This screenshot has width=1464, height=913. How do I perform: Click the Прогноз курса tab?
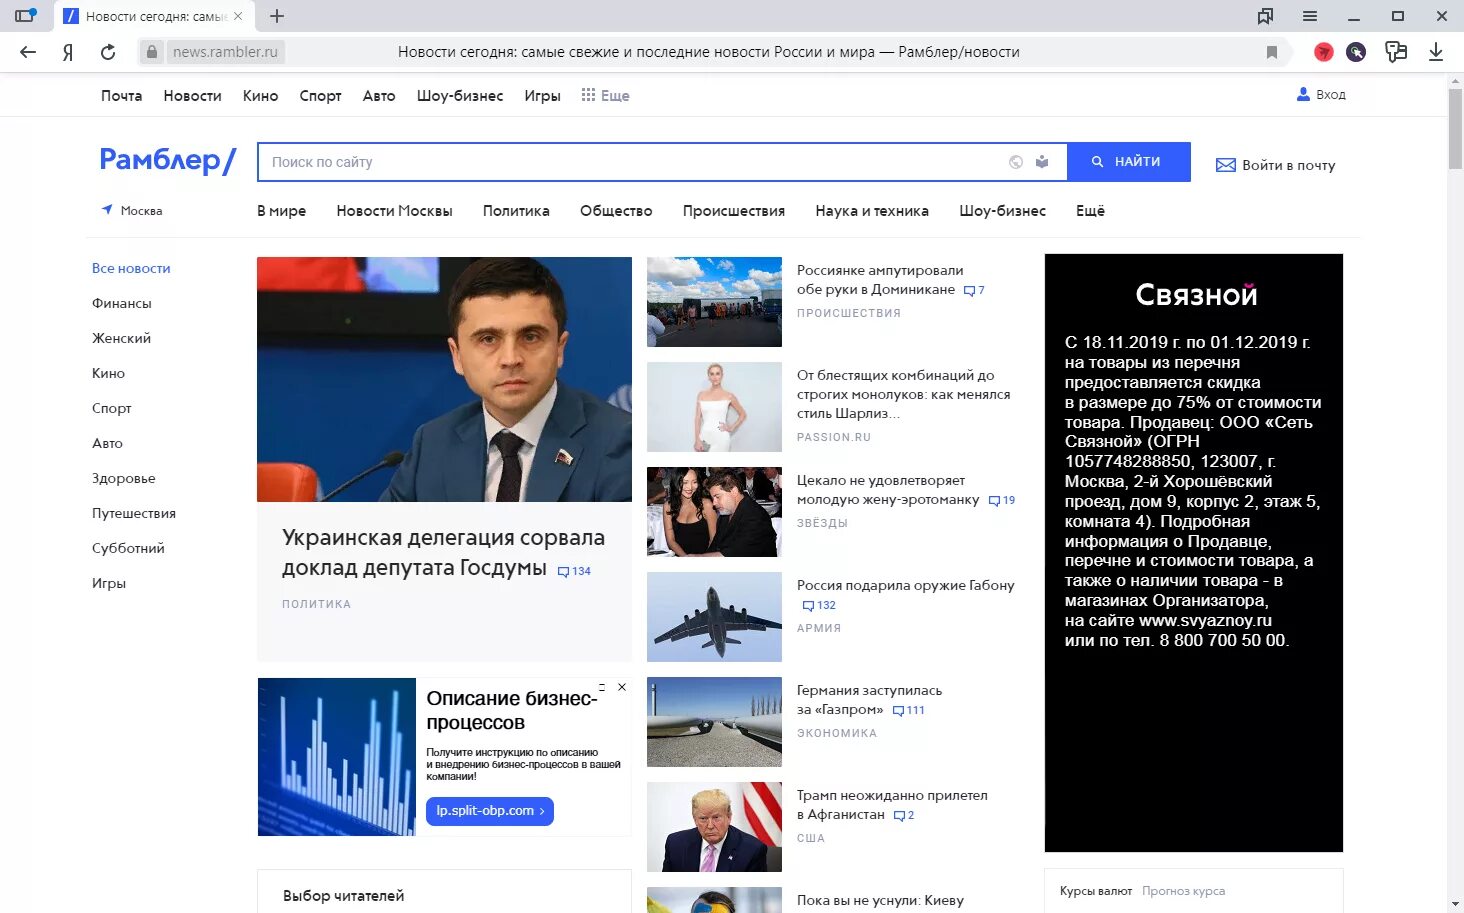pyautogui.click(x=1183, y=891)
